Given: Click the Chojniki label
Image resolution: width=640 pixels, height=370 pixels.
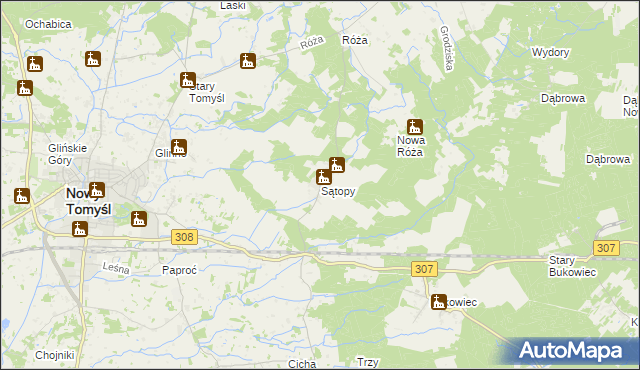Looking at the screenshot, I should pos(55,355).
